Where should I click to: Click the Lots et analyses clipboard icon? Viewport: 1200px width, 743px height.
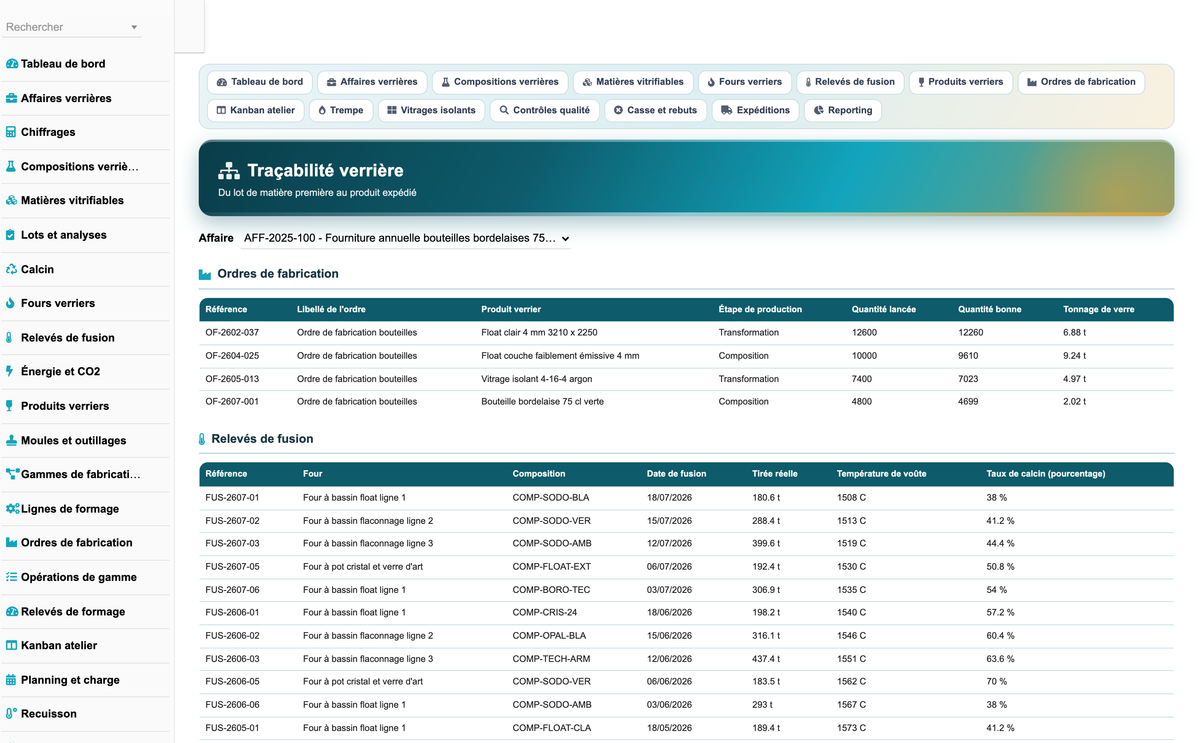(11, 235)
